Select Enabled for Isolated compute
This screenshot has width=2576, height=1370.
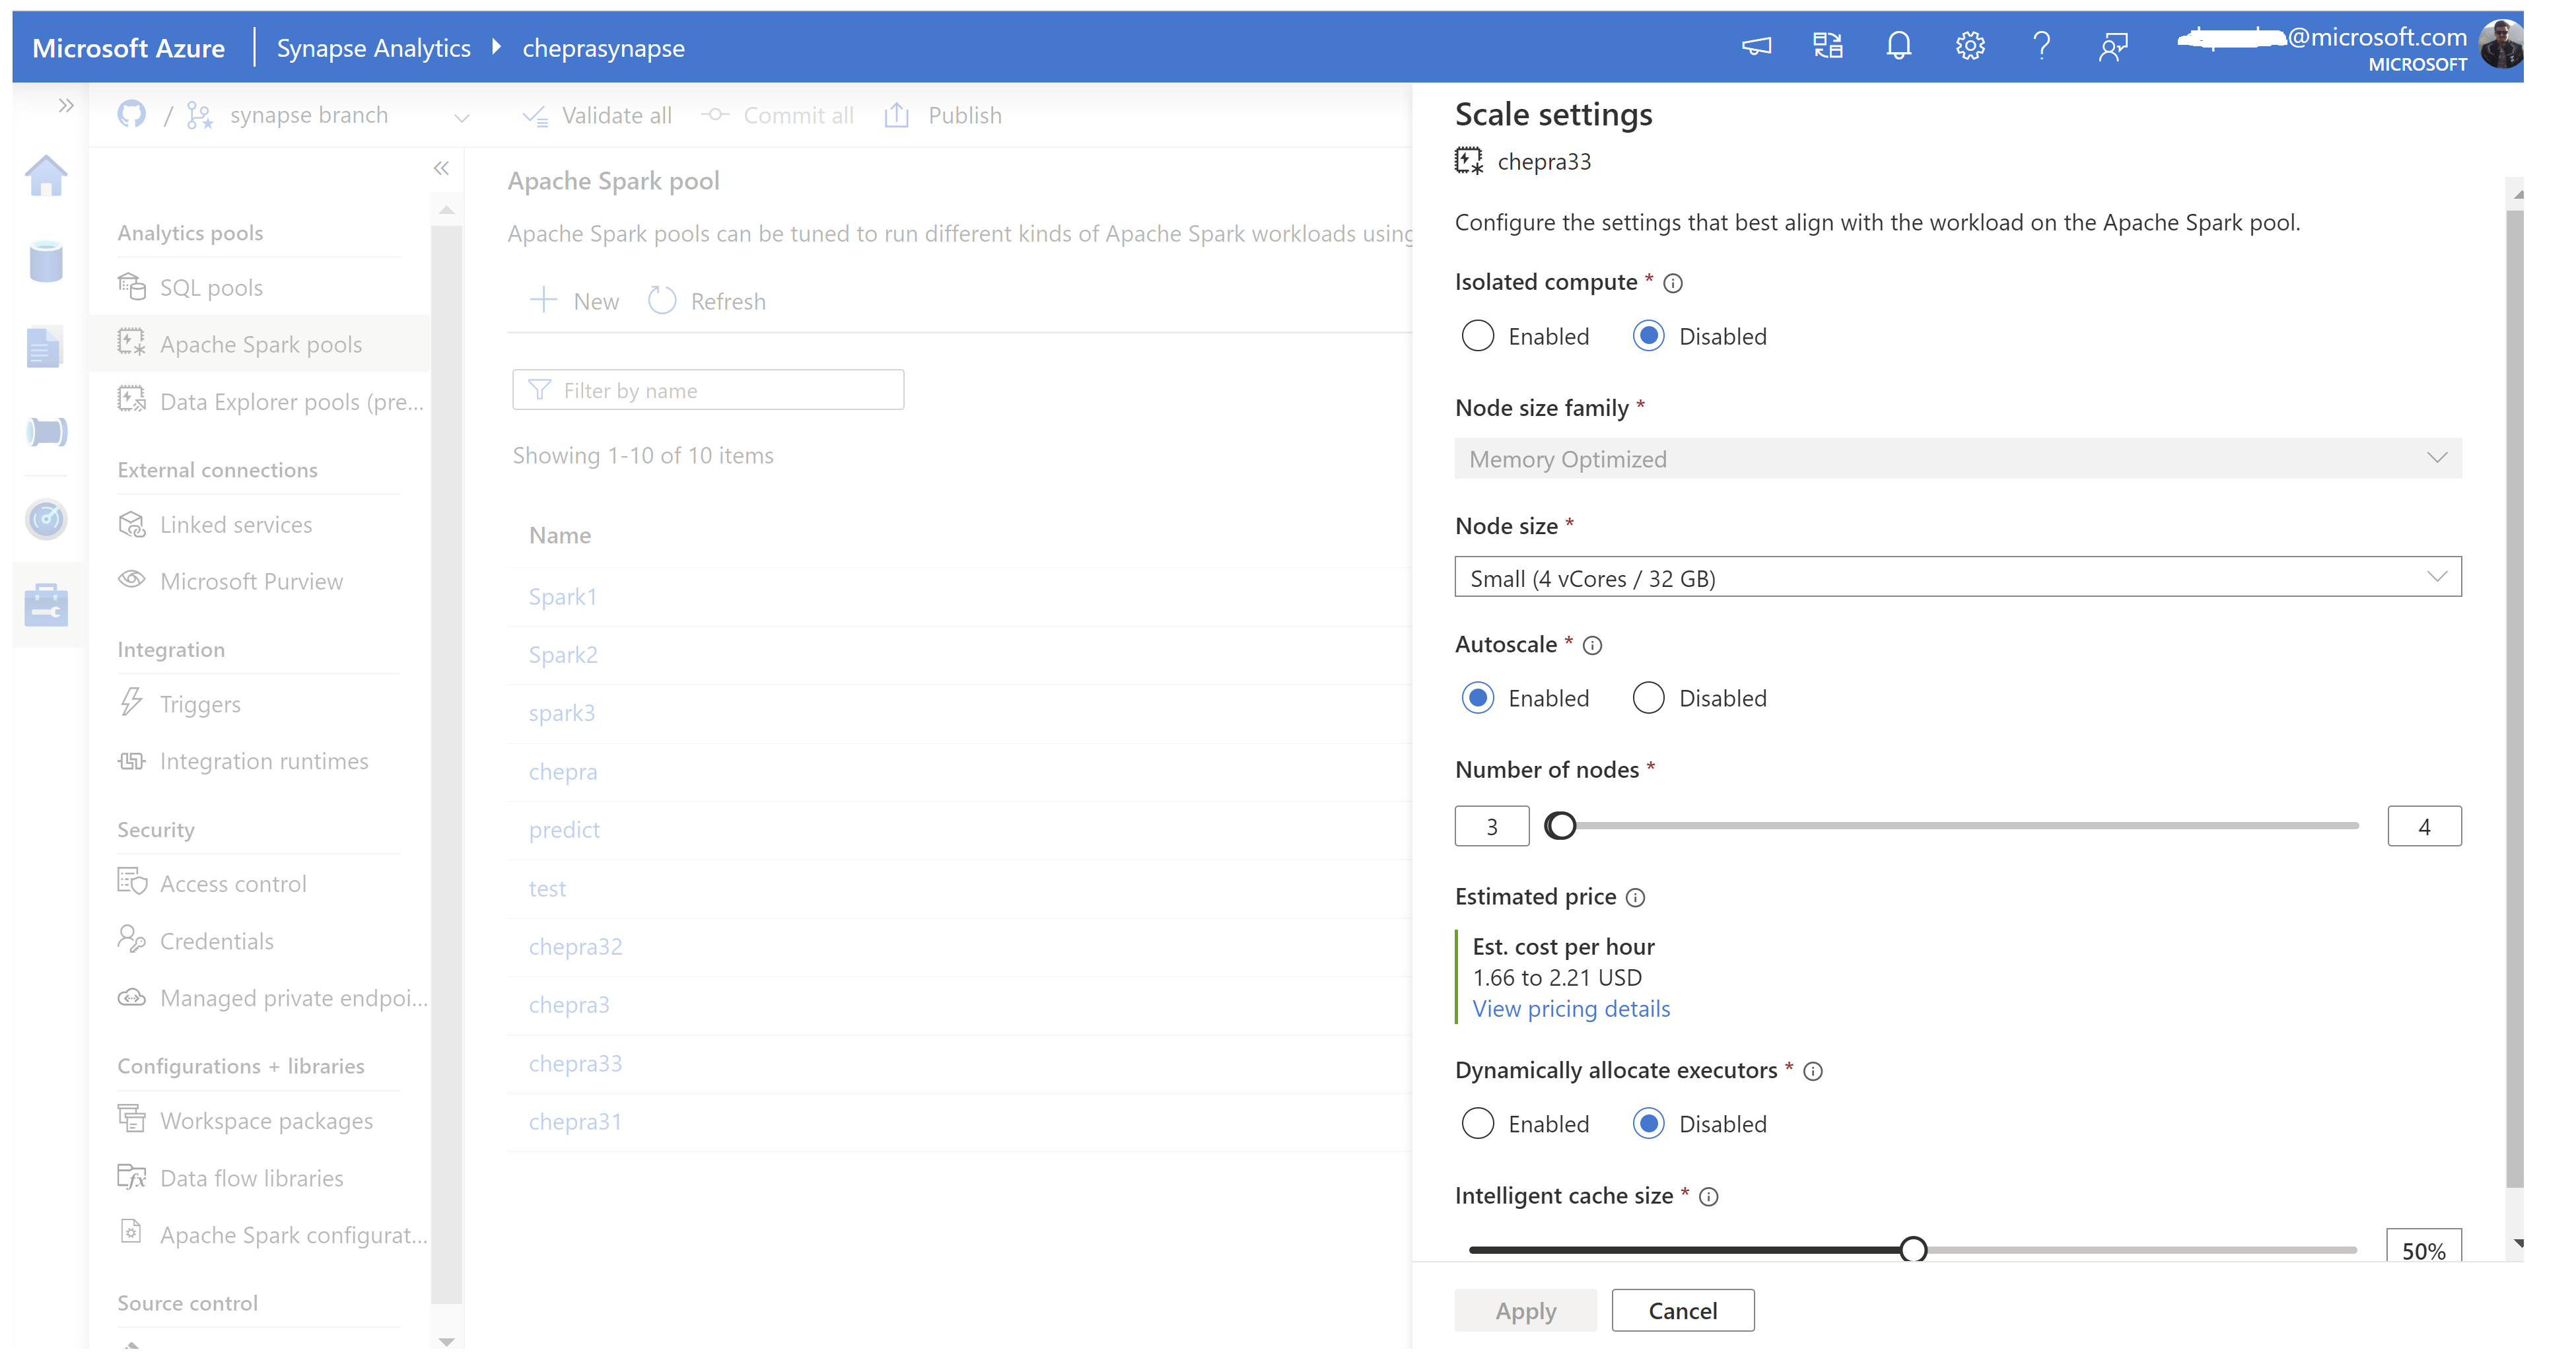1478,336
